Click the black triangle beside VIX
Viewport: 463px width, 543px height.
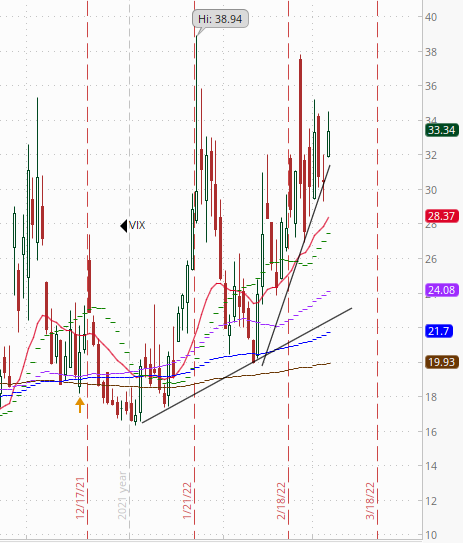124,226
